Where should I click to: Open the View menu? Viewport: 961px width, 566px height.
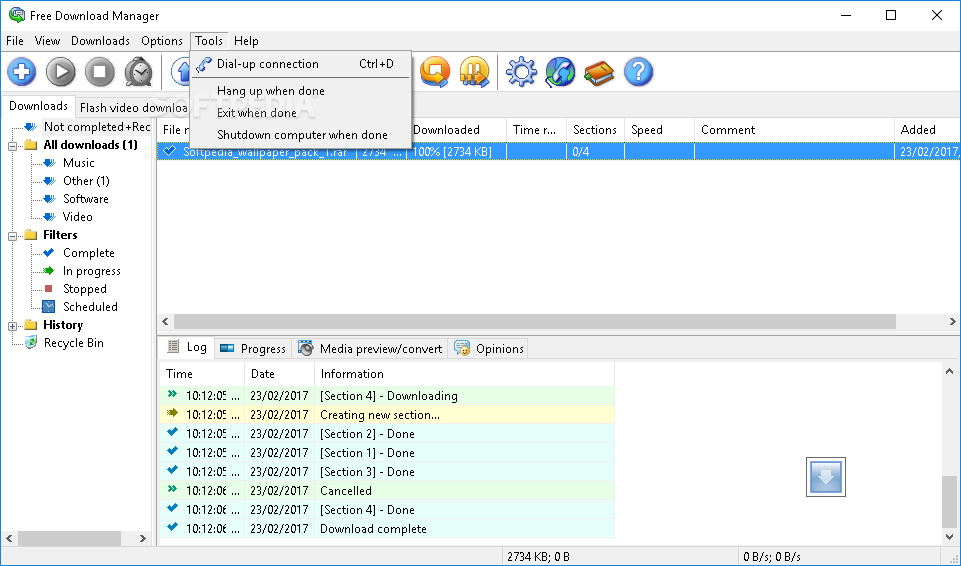[x=47, y=41]
